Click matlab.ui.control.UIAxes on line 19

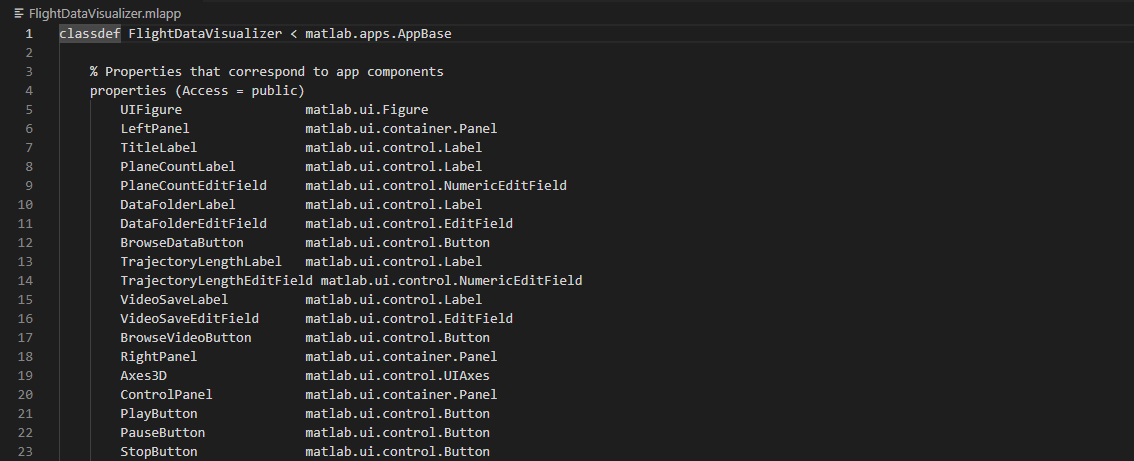tap(397, 376)
